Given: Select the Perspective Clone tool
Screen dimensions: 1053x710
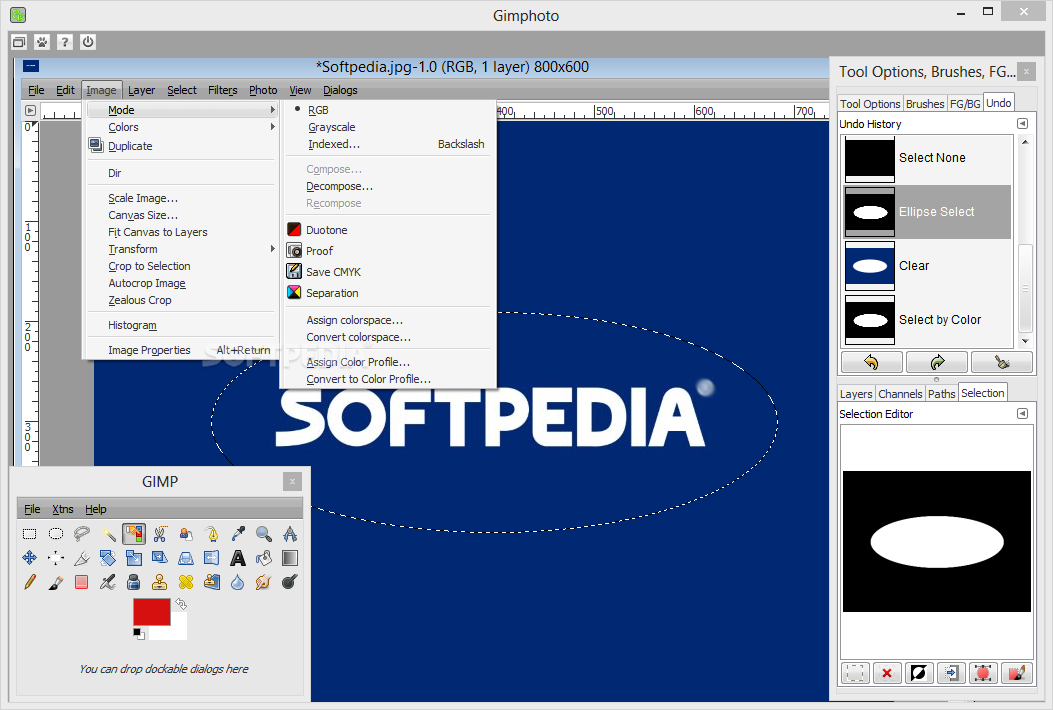Looking at the screenshot, I should pyautogui.click(x=212, y=582).
